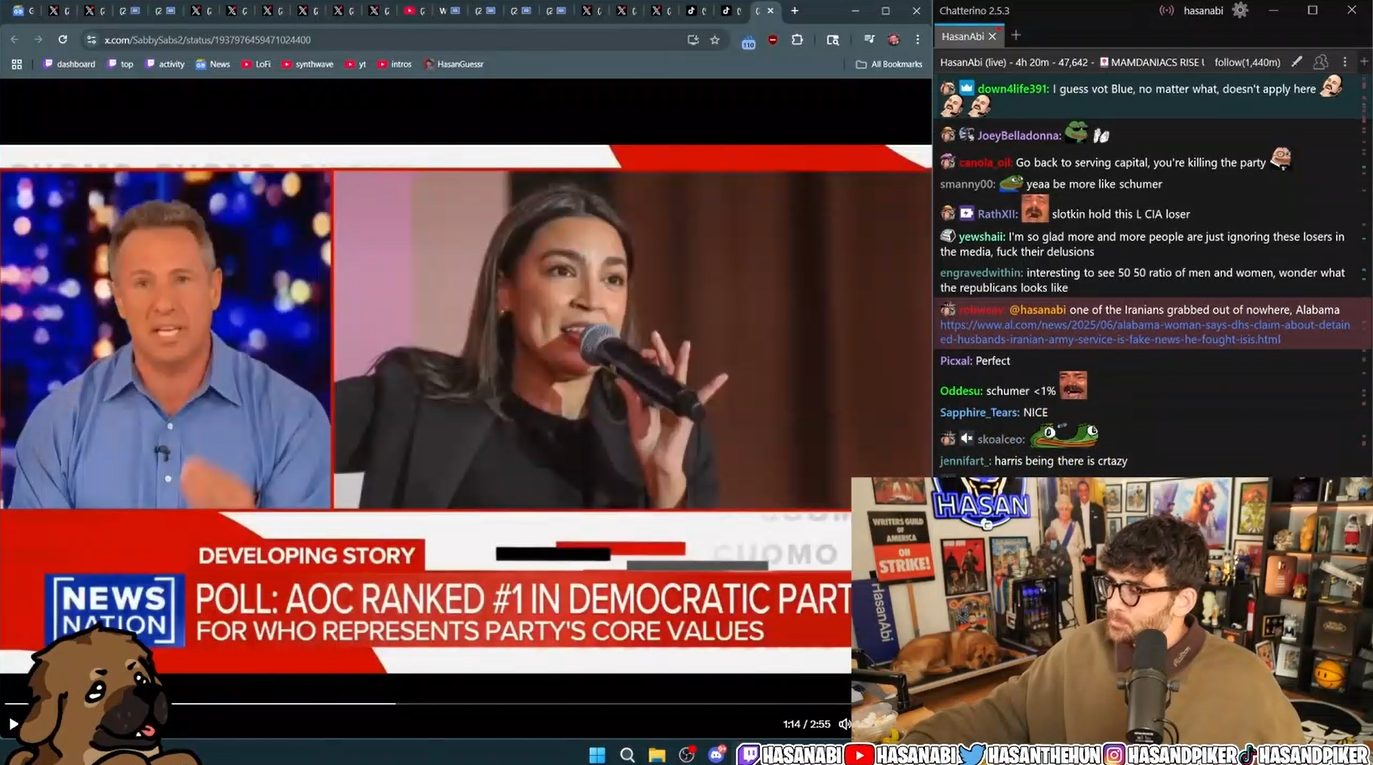This screenshot has width=1373, height=765.
Task: Open Chrome media controls icon
Action: pyautogui.click(x=870, y=40)
